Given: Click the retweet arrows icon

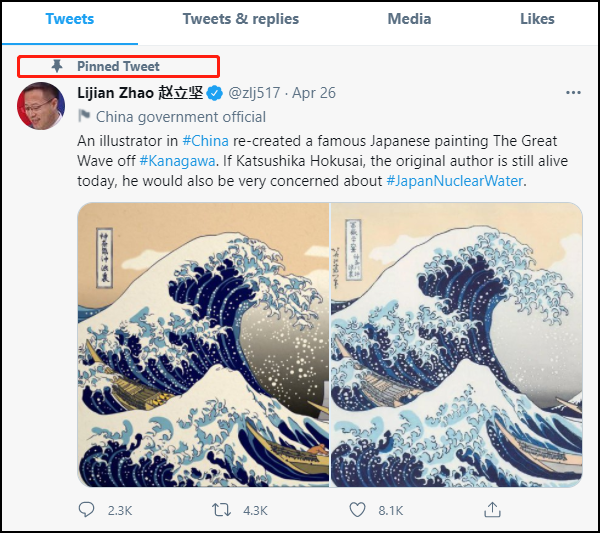Looking at the screenshot, I should point(222,510).
